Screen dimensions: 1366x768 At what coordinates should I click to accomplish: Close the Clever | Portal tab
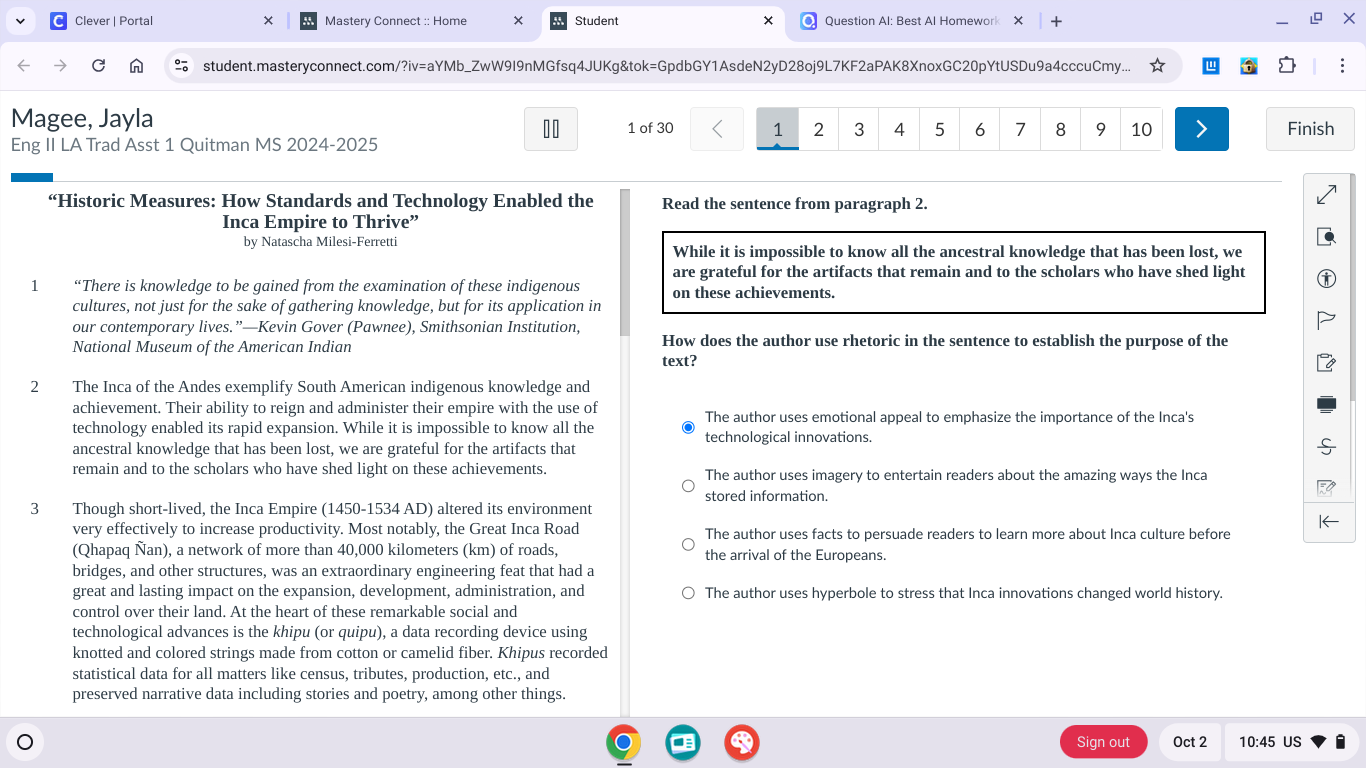tap(268, 21)
